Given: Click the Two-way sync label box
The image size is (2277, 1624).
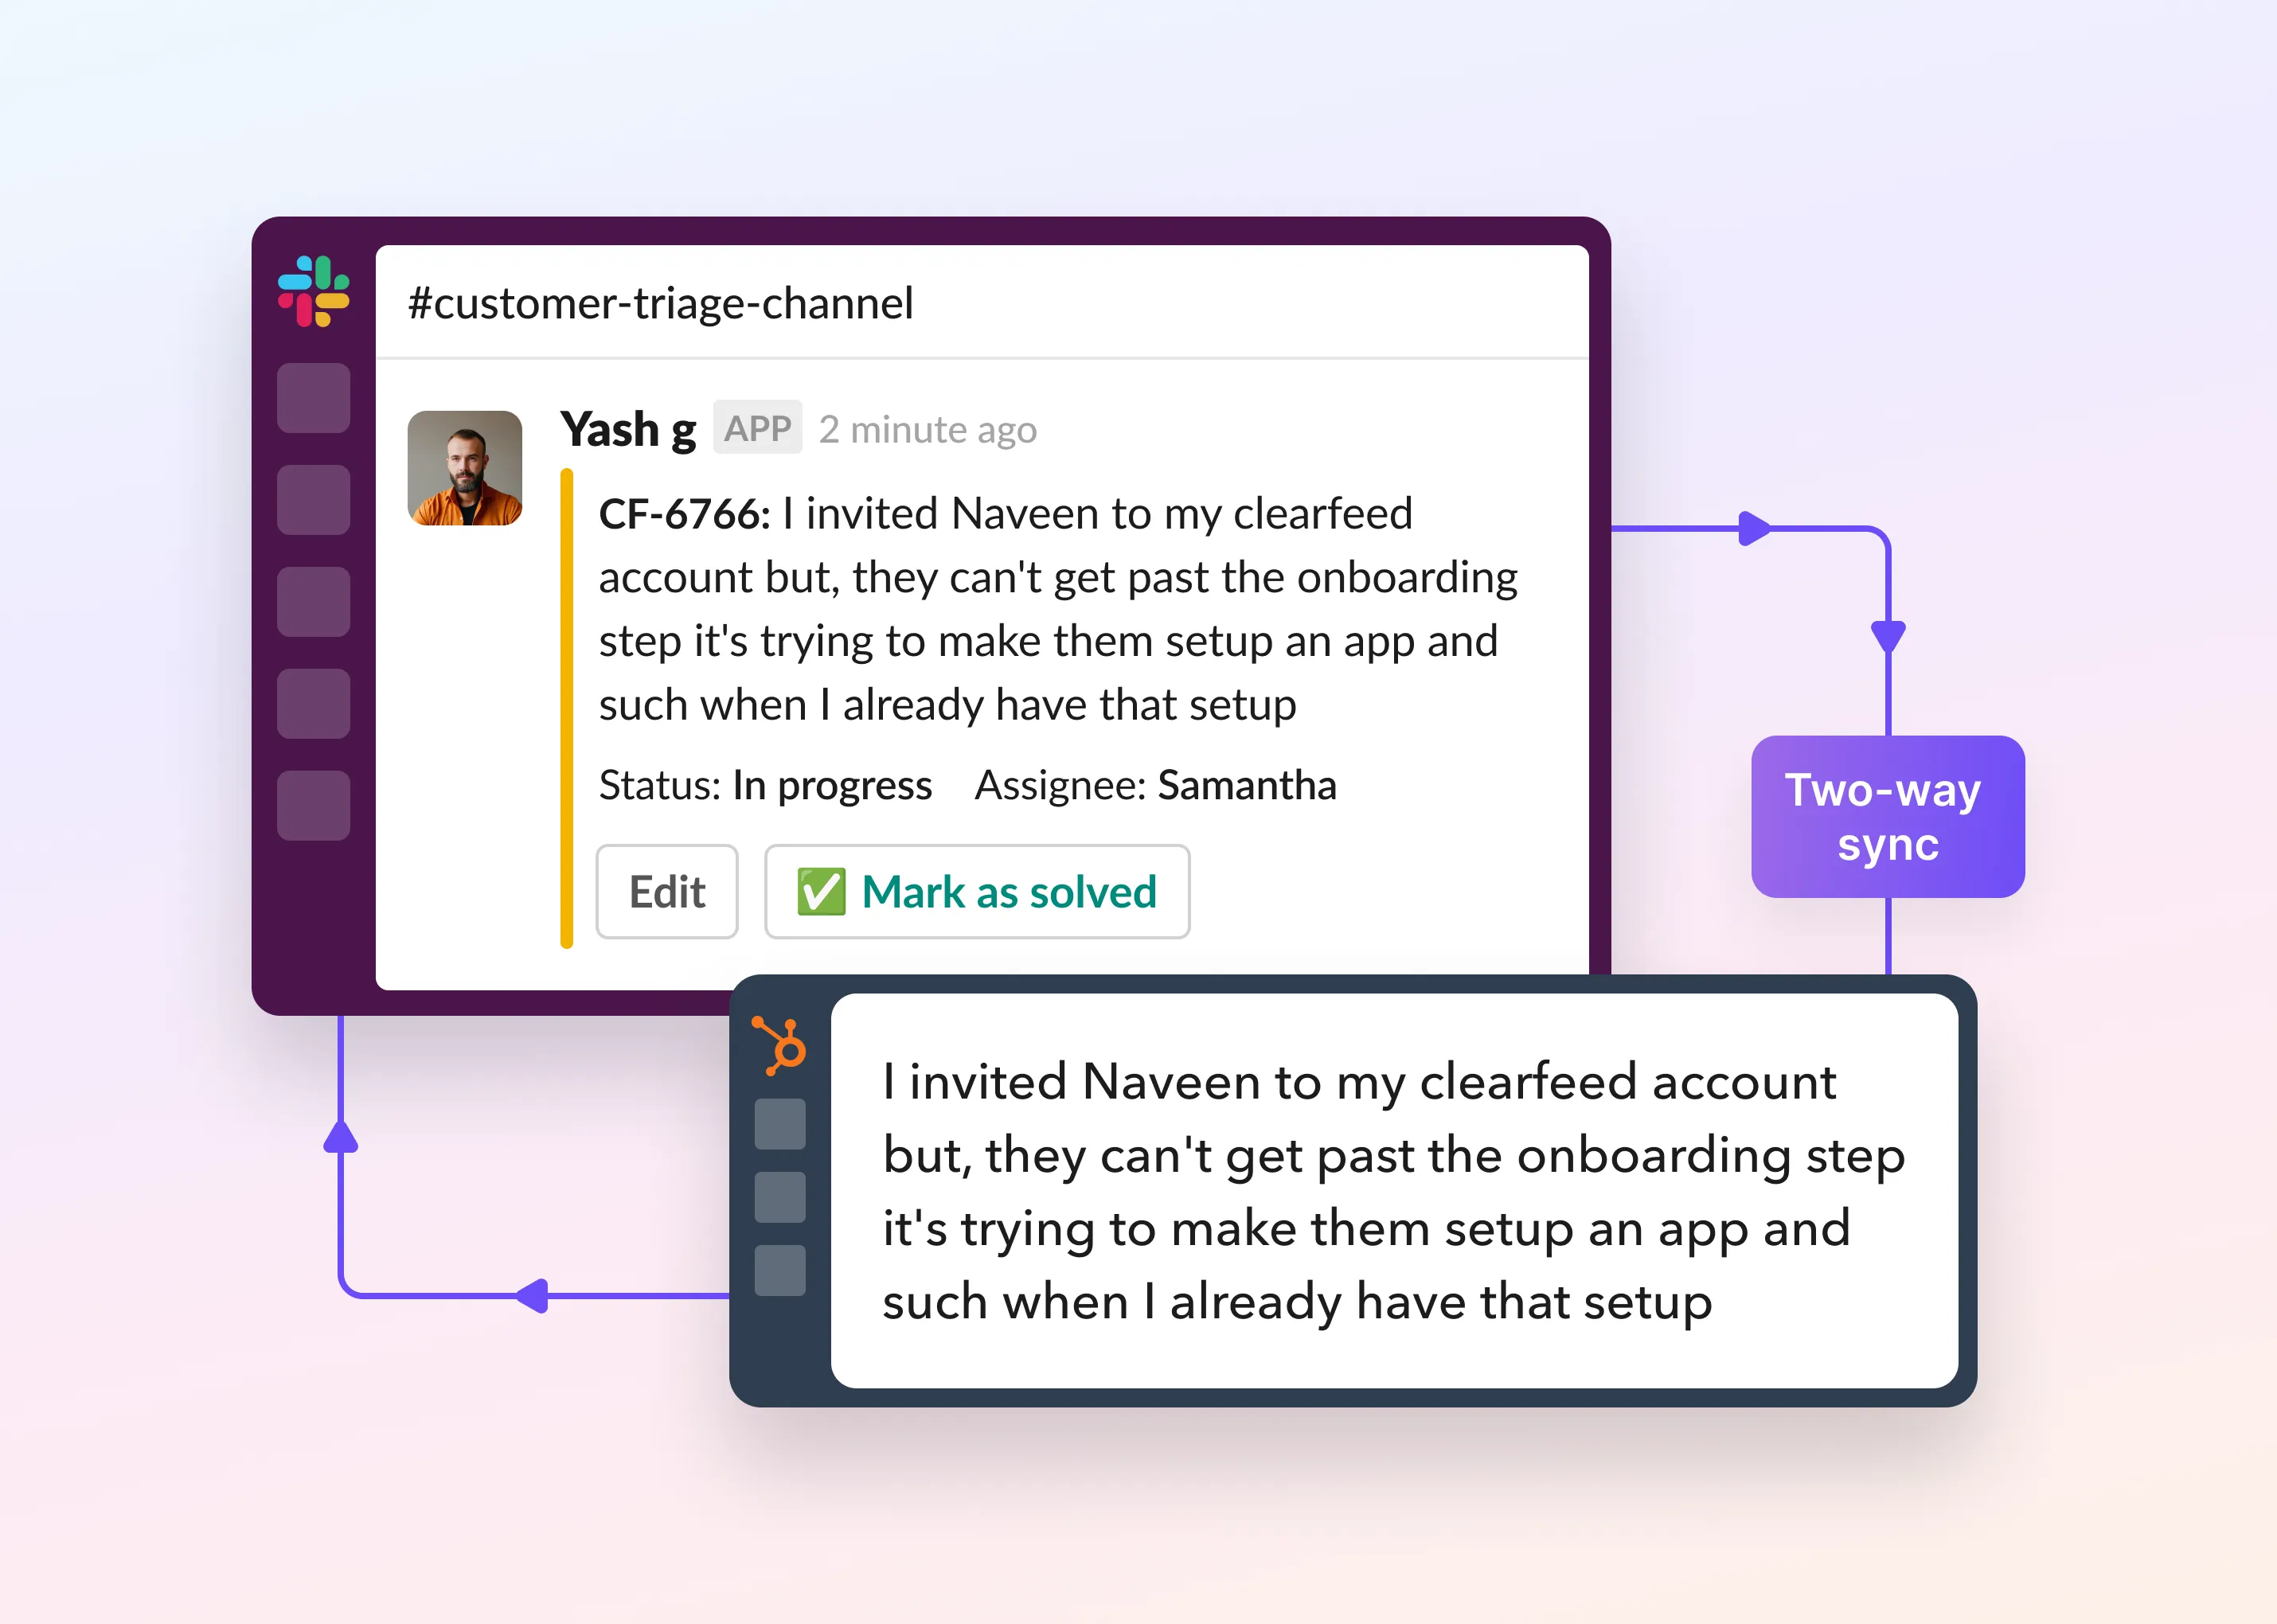Looking at the screenshot, I should coord(1888,816).
